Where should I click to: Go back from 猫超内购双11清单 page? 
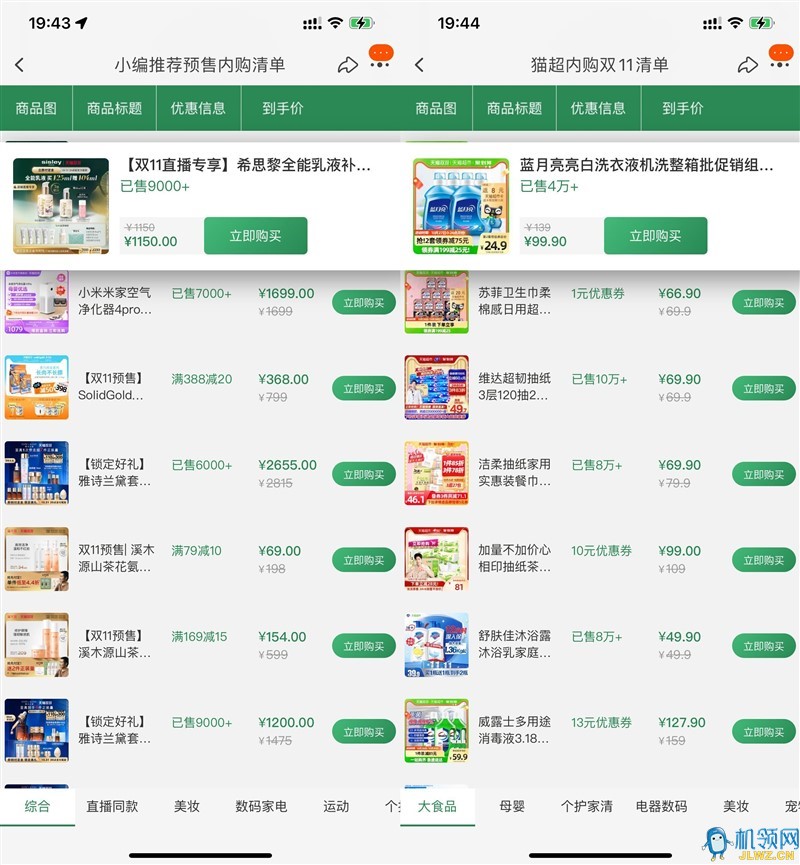click(420, 65)
